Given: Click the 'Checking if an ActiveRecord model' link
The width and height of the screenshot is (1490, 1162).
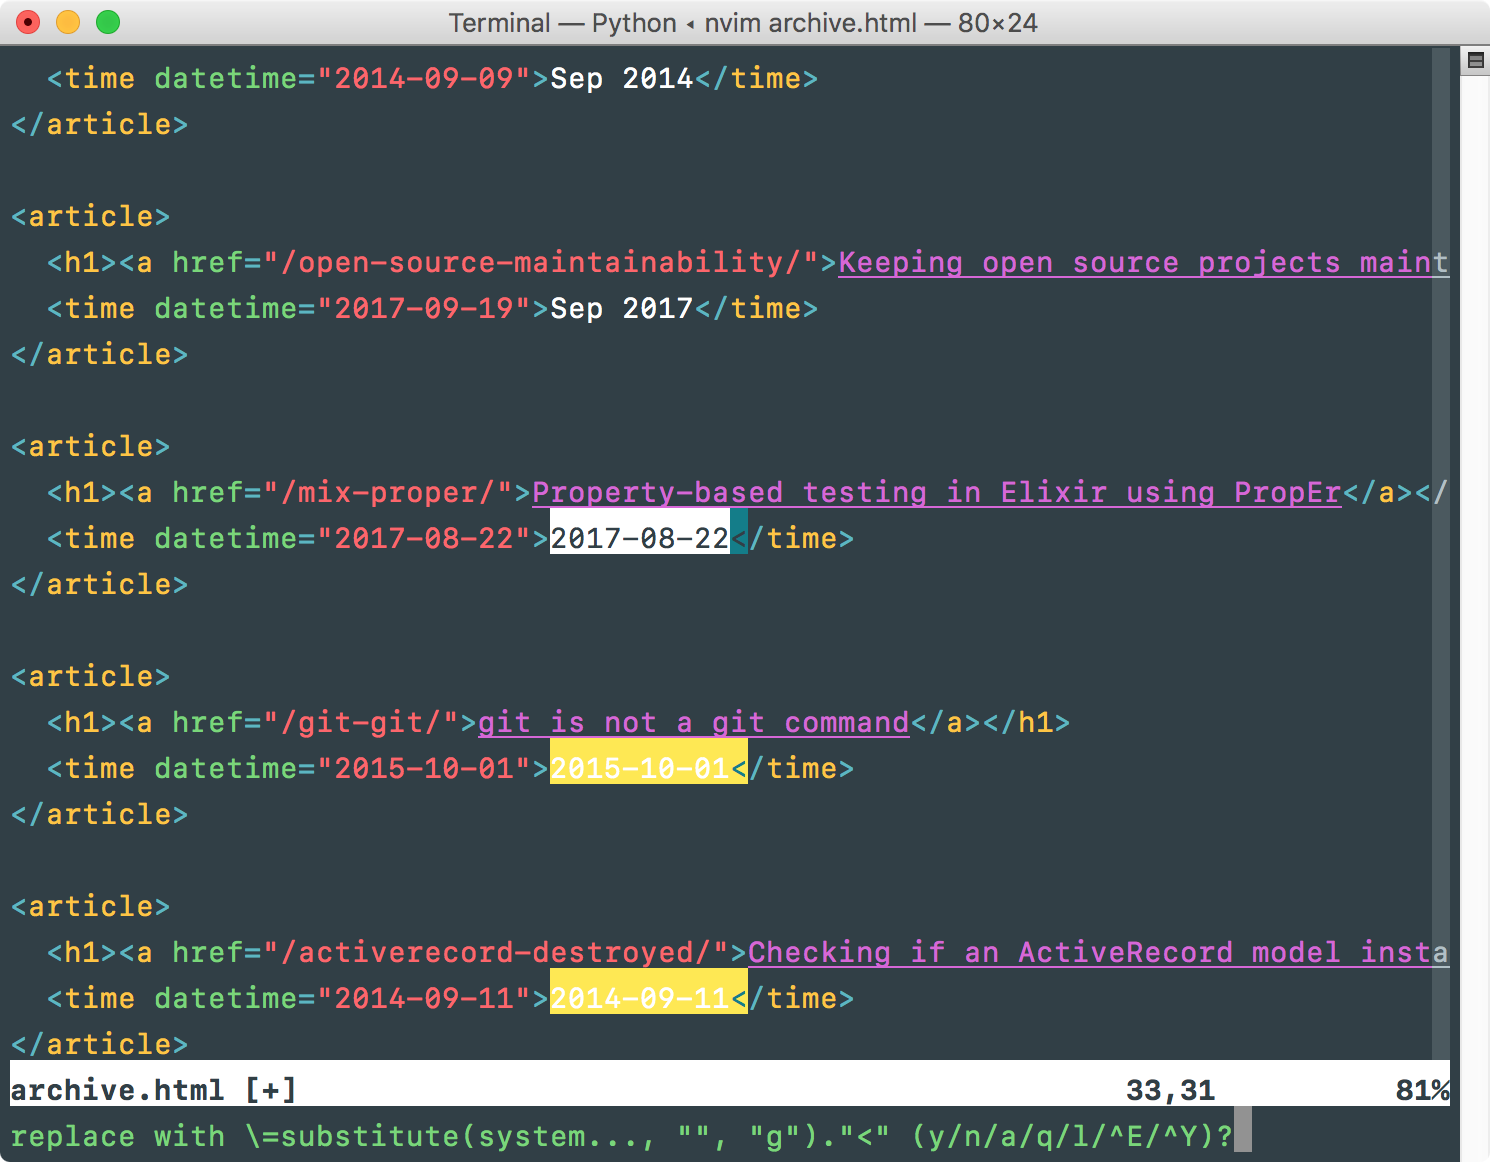Looking at the screenshot, I should point(1044,952).
